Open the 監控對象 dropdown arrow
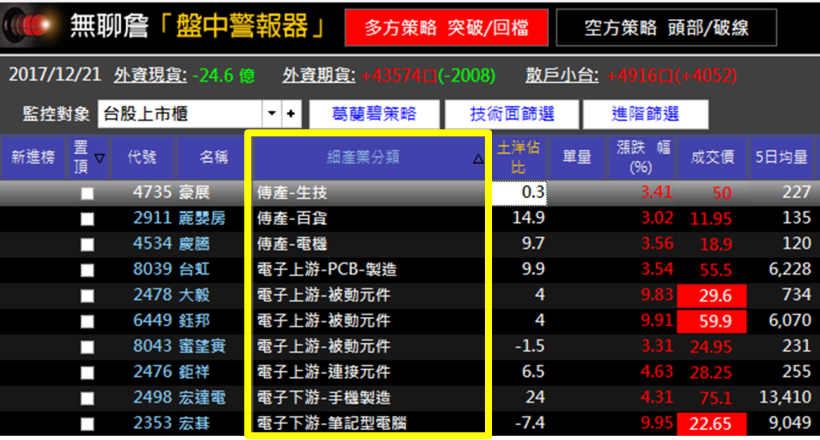820x440 pixels. click(x=271, y=114)
